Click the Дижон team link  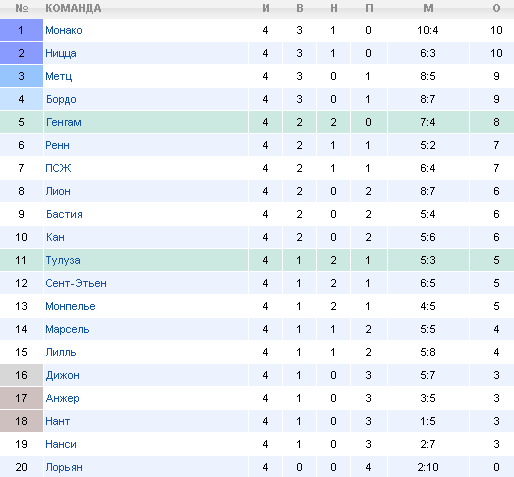click(63, 375)
